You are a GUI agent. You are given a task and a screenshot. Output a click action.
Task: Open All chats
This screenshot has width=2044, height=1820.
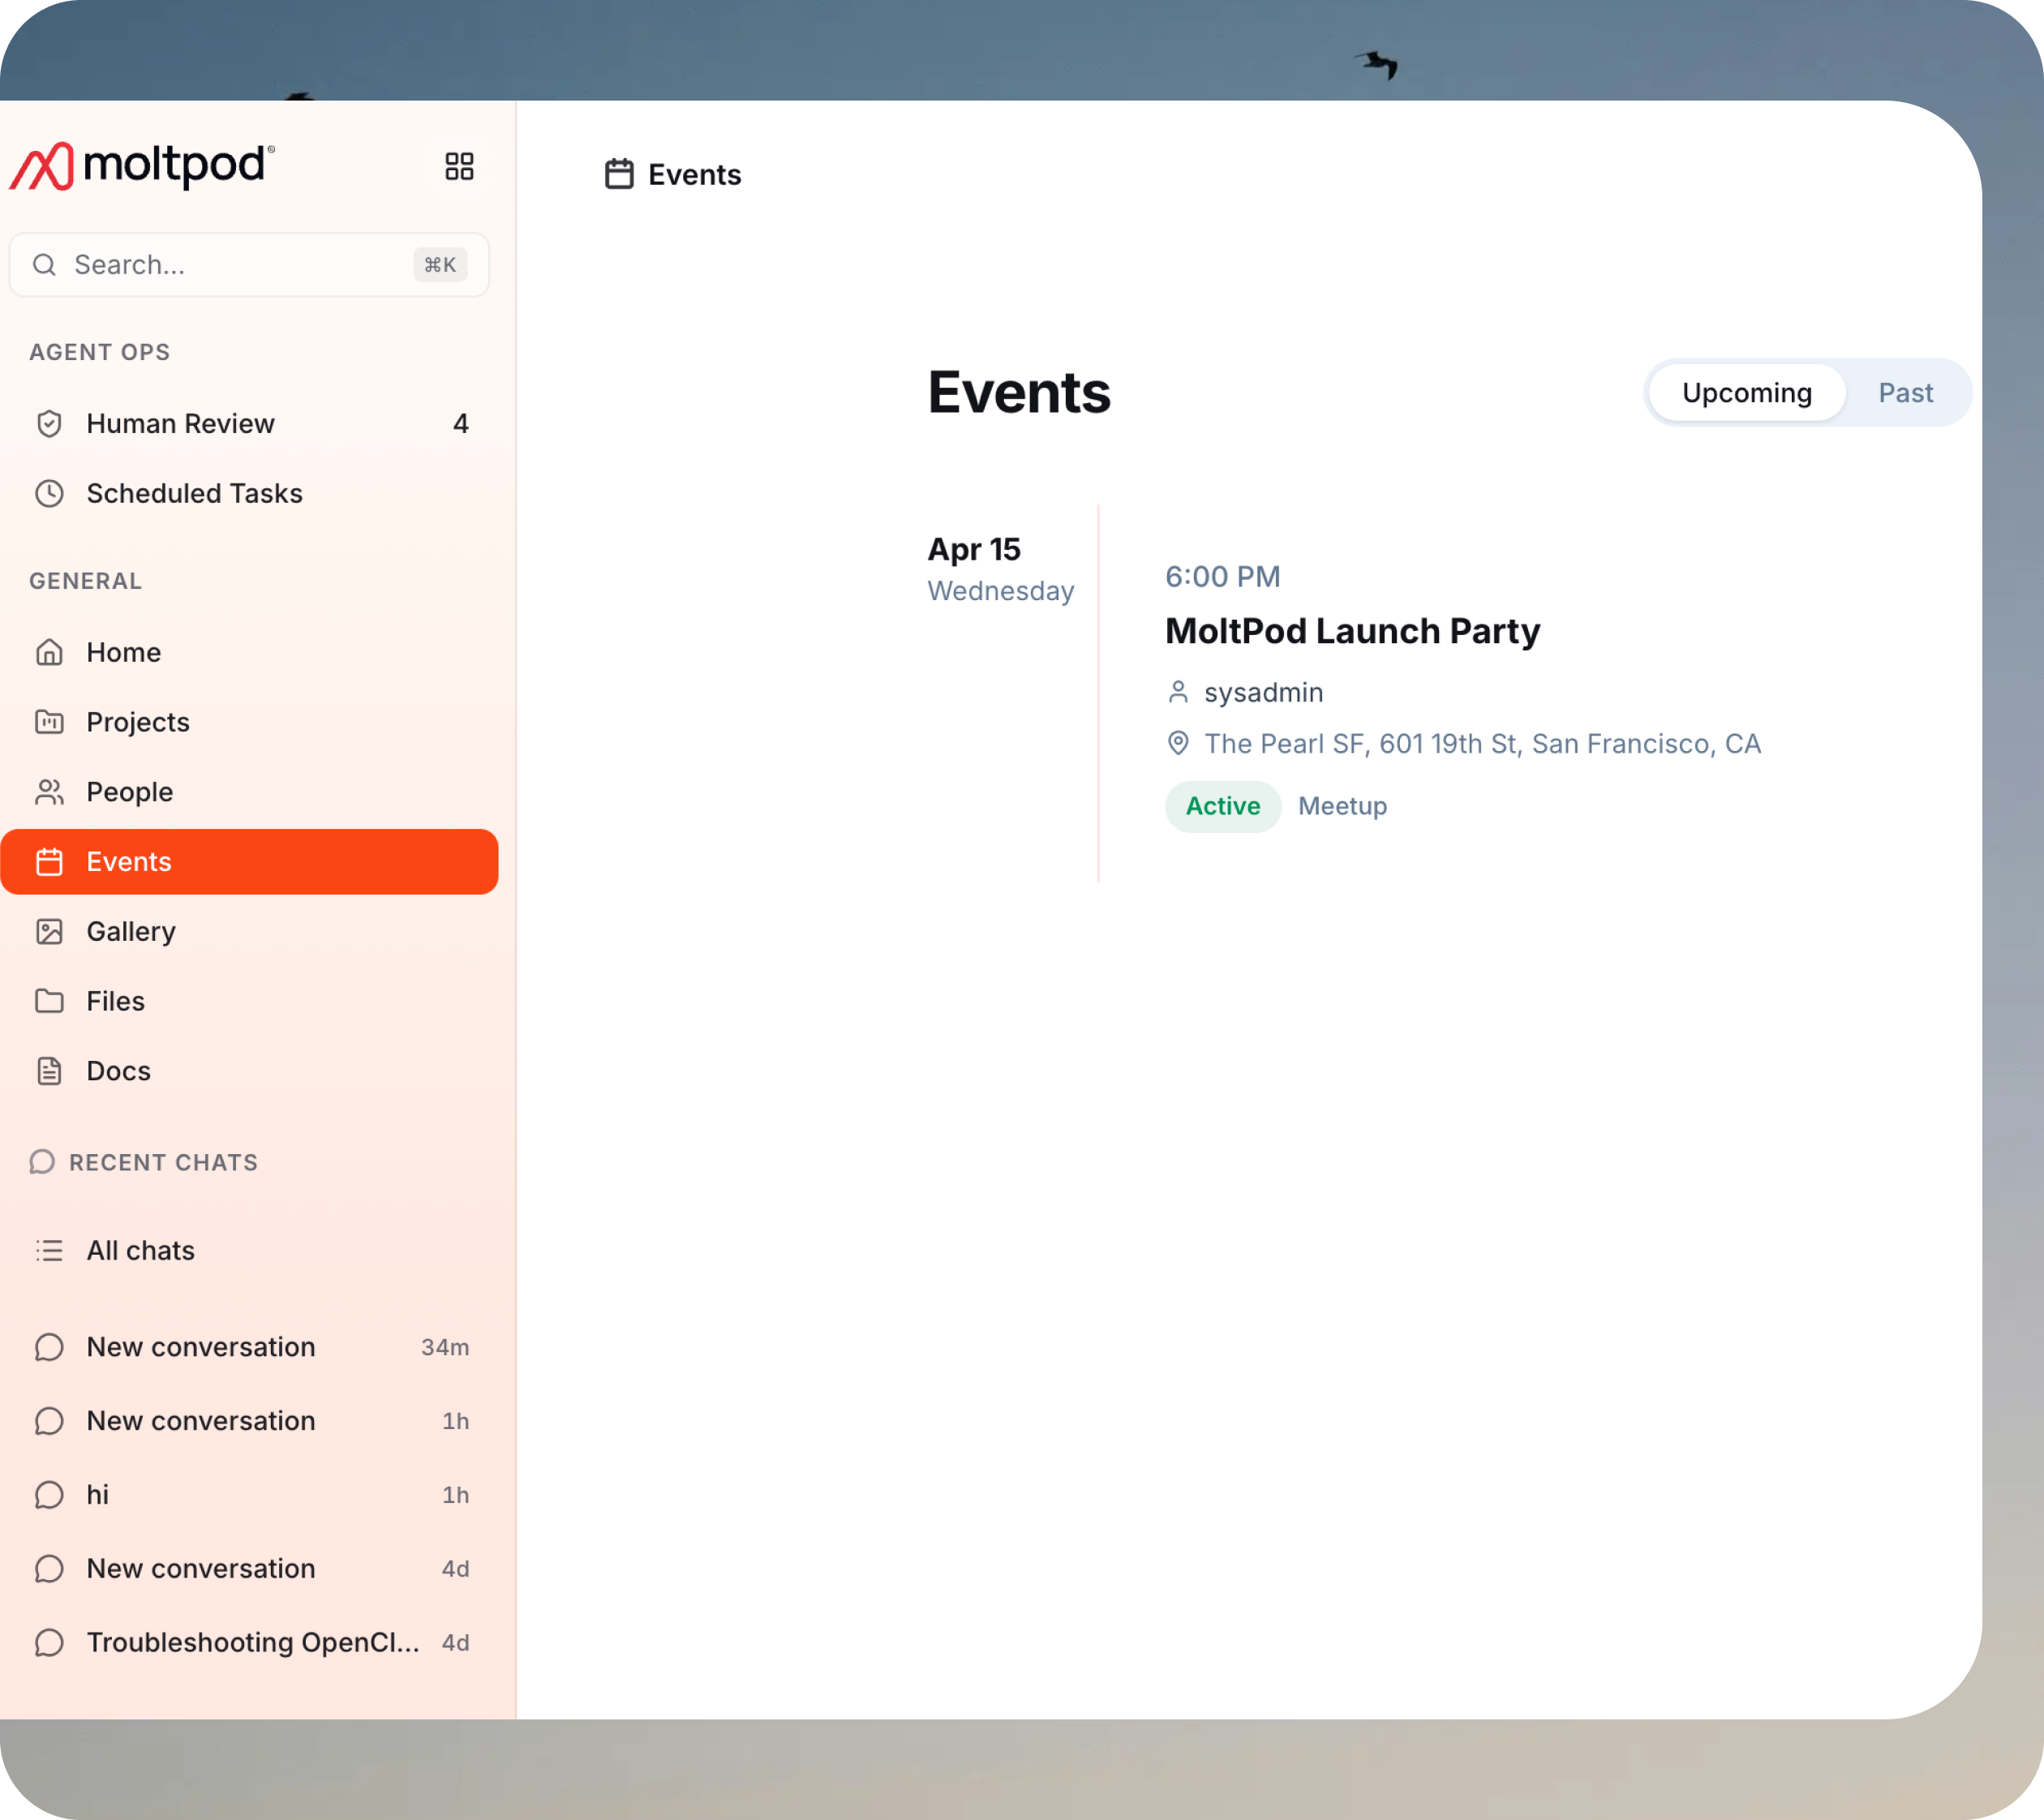click(249, 1251)
